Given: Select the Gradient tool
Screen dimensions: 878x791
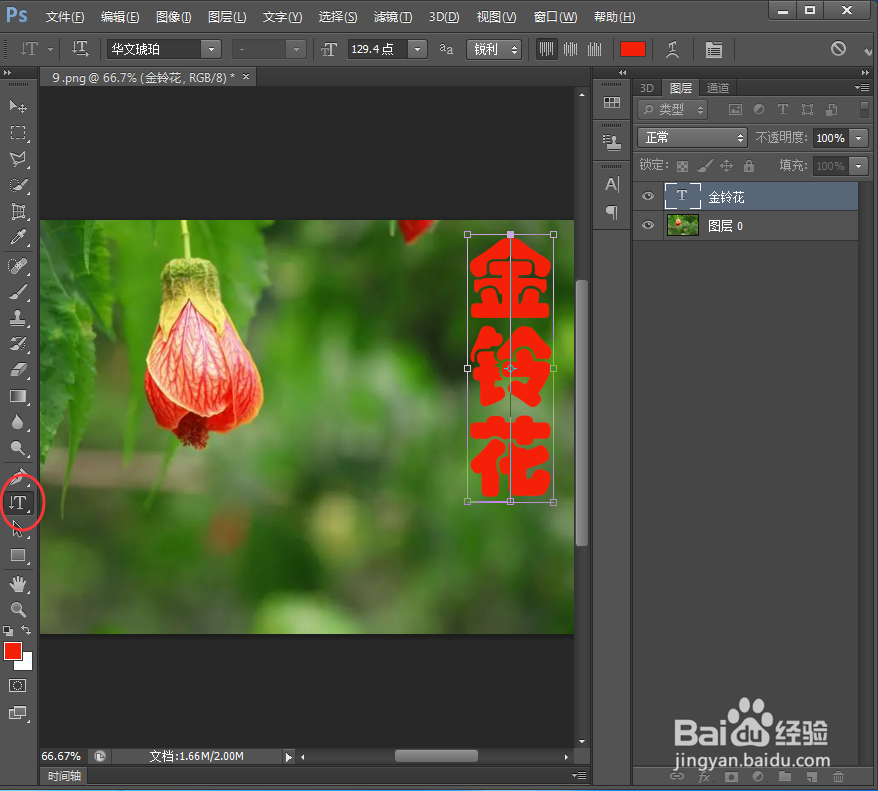Looking at the screenshot, I should pos(18,396).
